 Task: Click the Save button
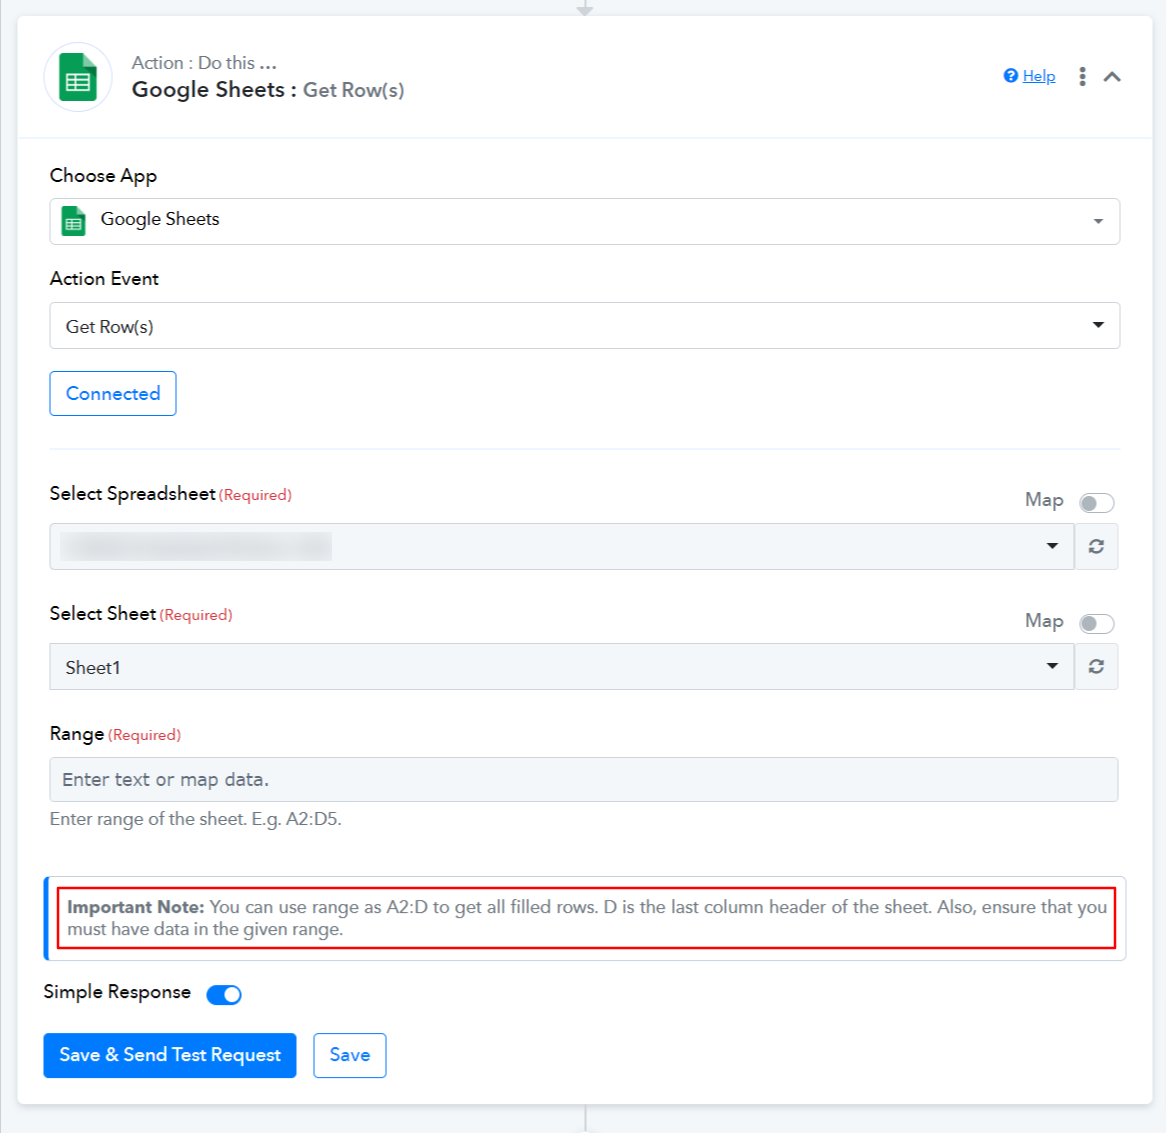(x=350, y=1055)
